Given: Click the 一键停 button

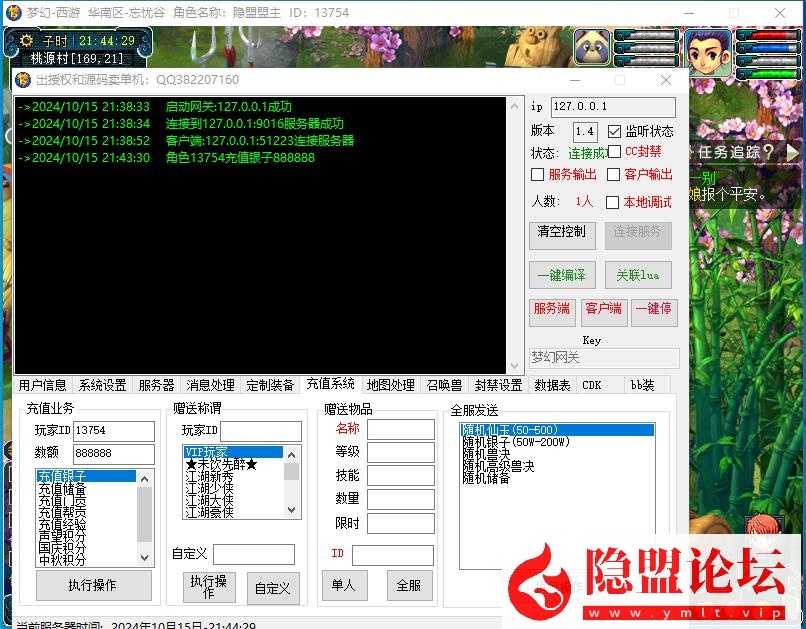Looking at the screenshot, I should (654, 312).
